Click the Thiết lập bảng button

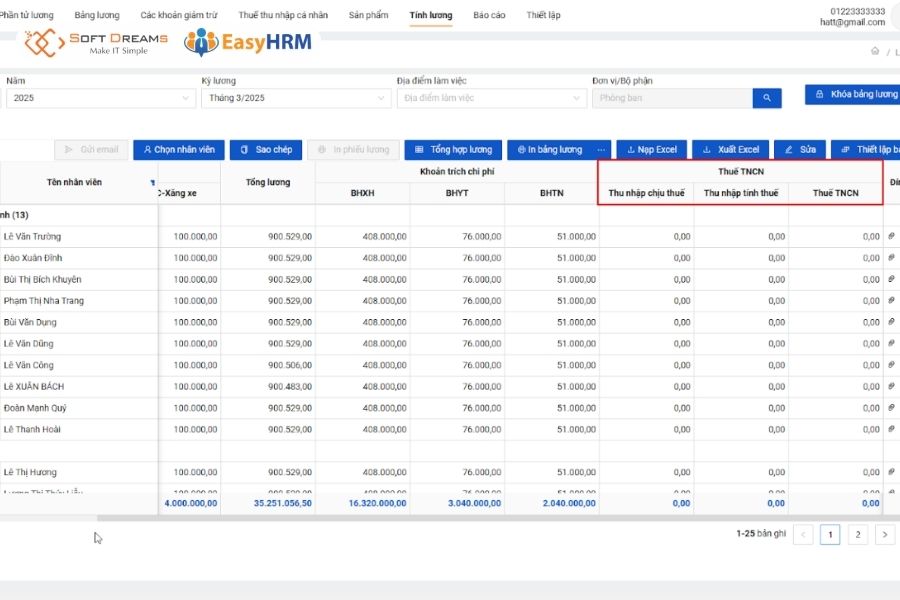tap(867, 150)
